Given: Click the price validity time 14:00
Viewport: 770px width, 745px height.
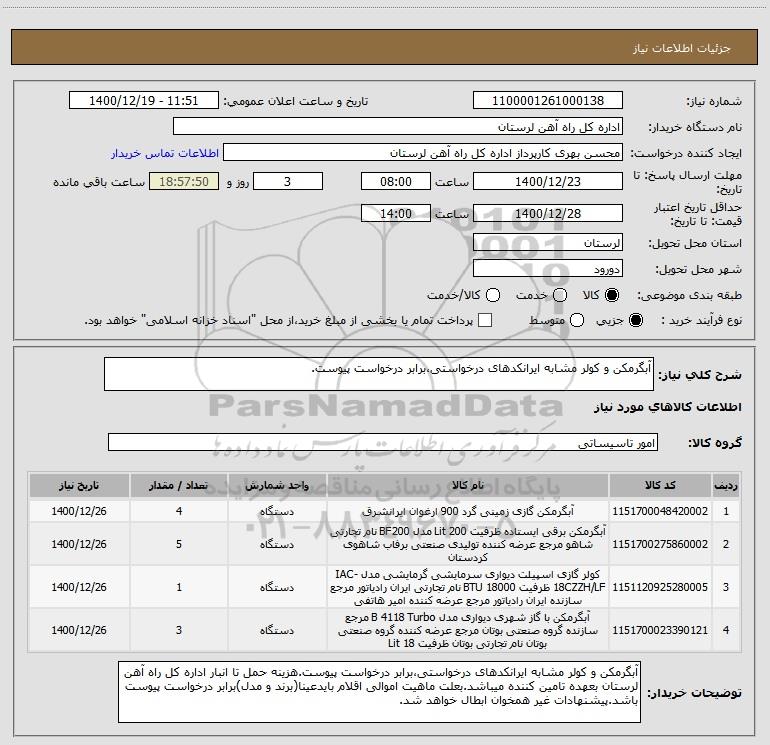Looking at the screenshot, I should point(396,213).
